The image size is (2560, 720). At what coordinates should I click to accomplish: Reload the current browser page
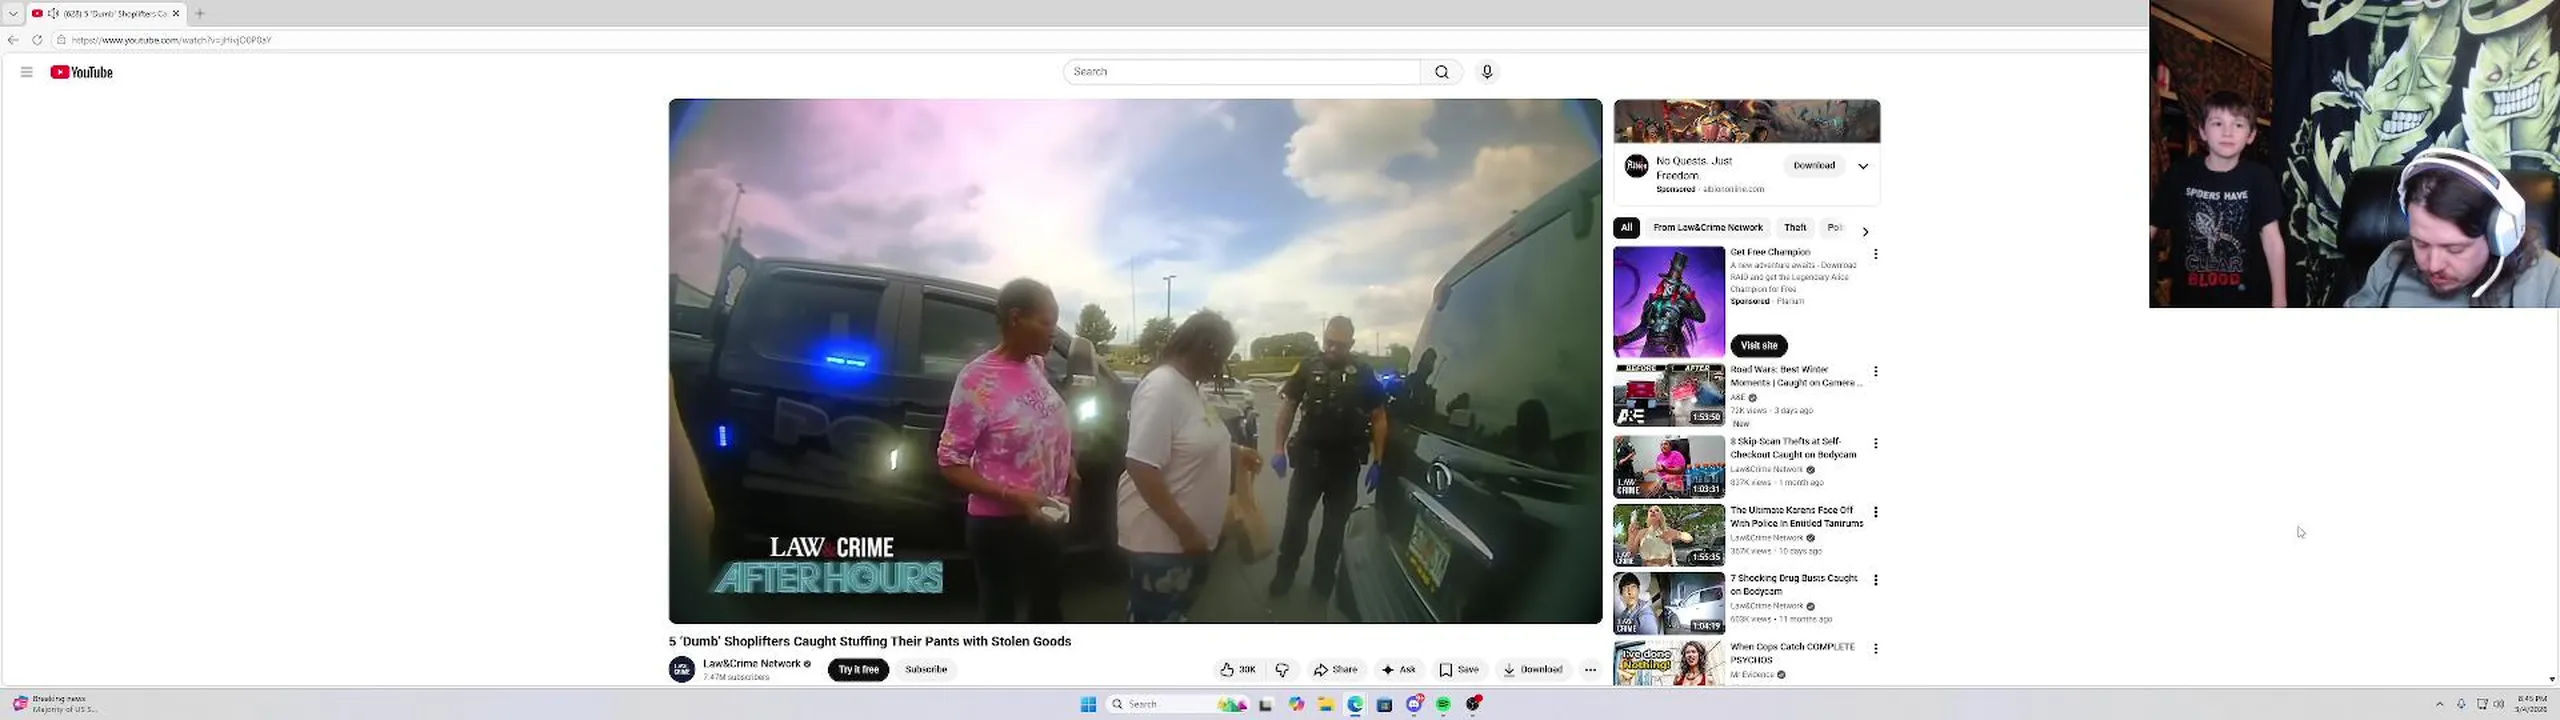click(x=37, y=40)
